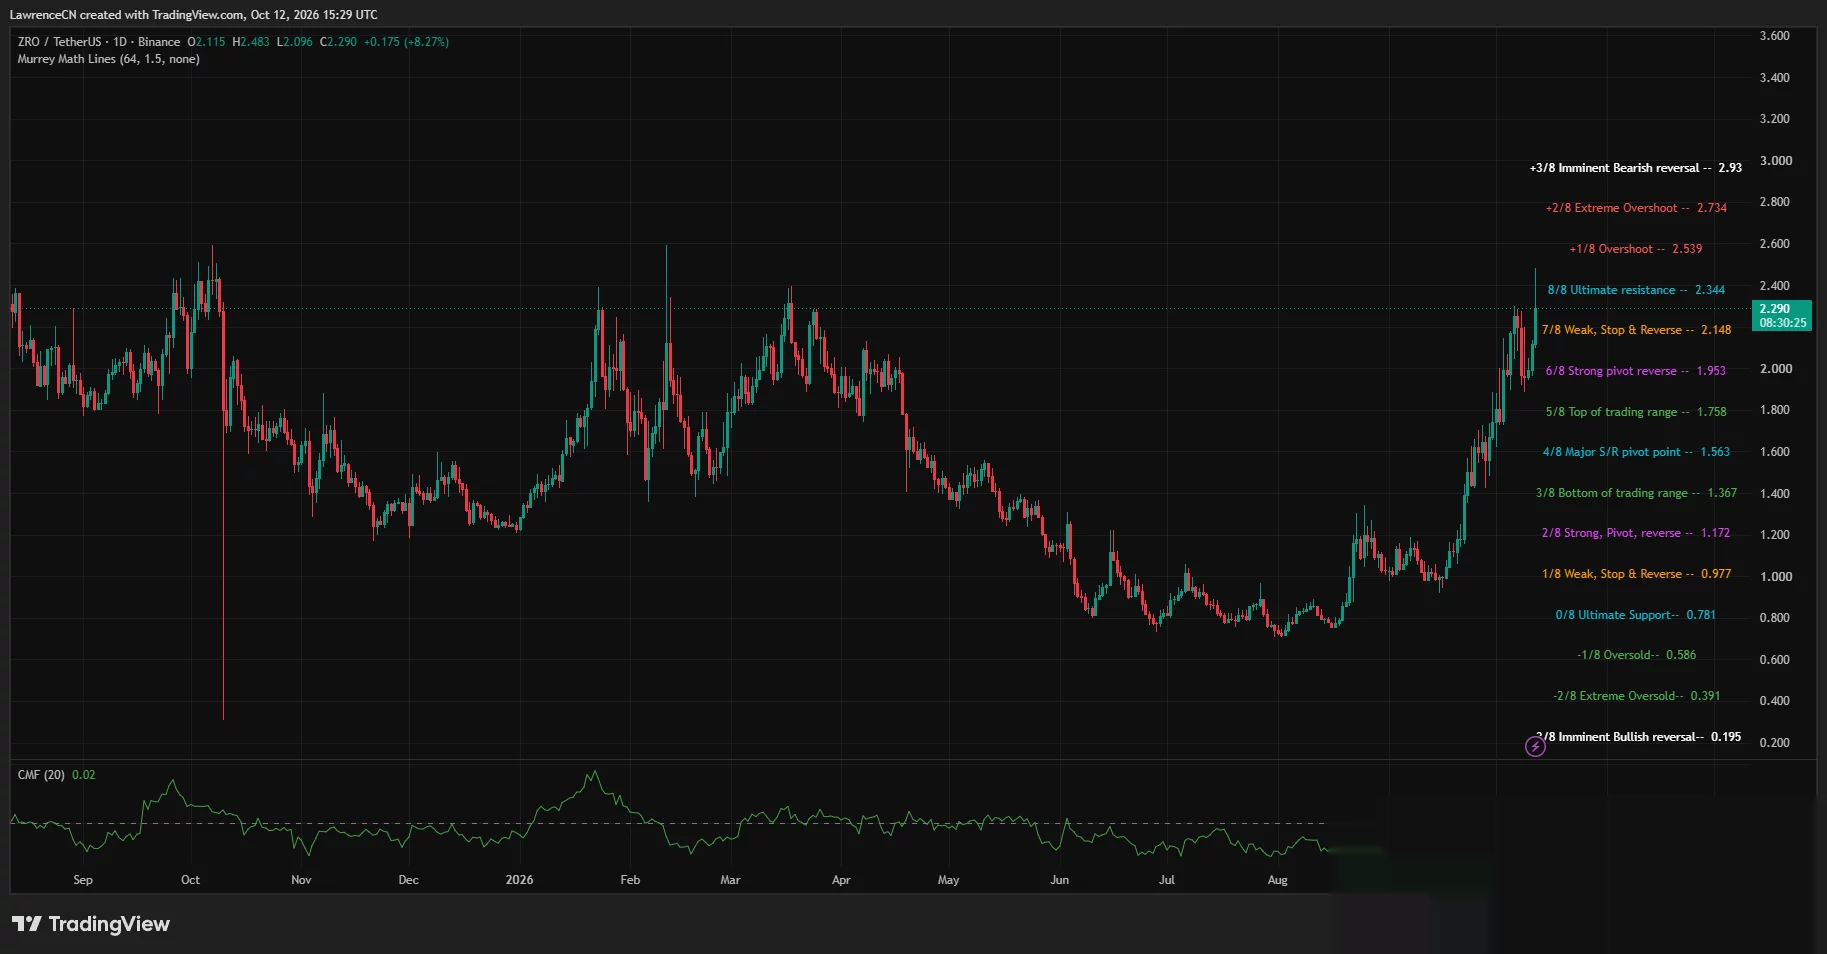Click the Apr label on time axis
This screenshot has height=954, width=1827.
(841, 880)
